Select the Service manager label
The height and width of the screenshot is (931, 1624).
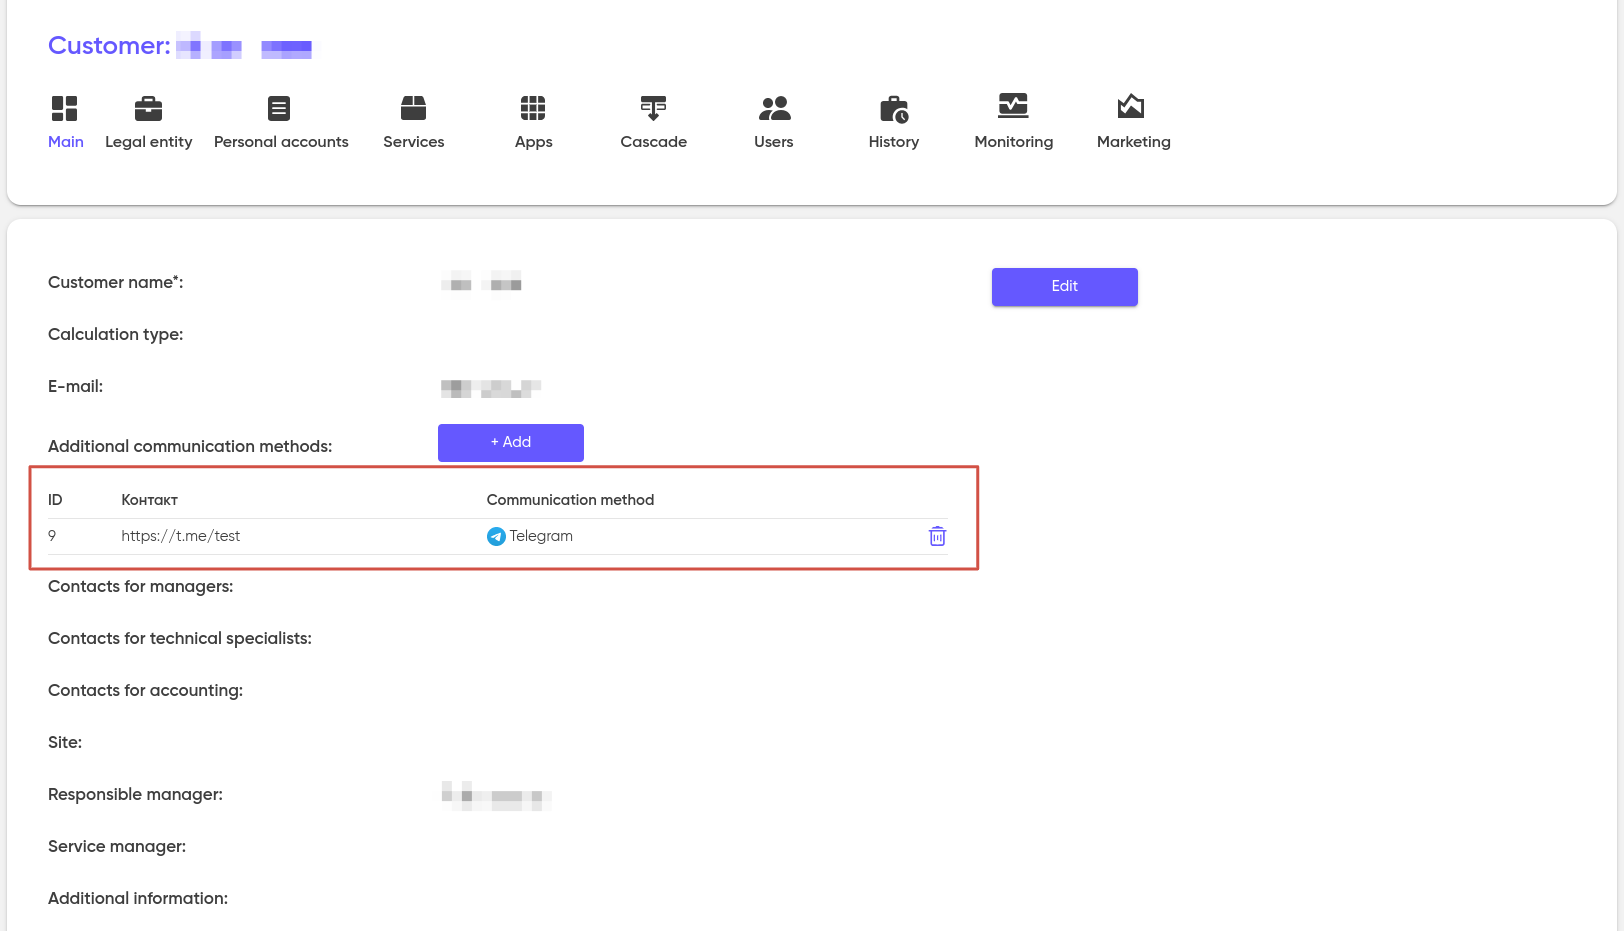[x=117, y=847]
